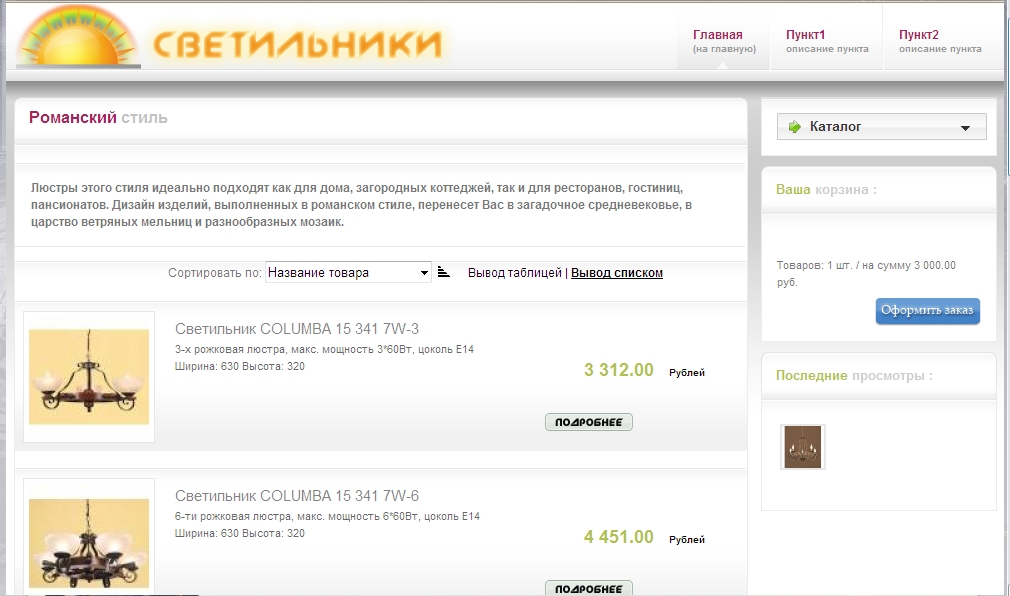Open the Пункт2 menu item
Image resolution: width=1010 pixels, height=596 pixels.
(940, 41)
